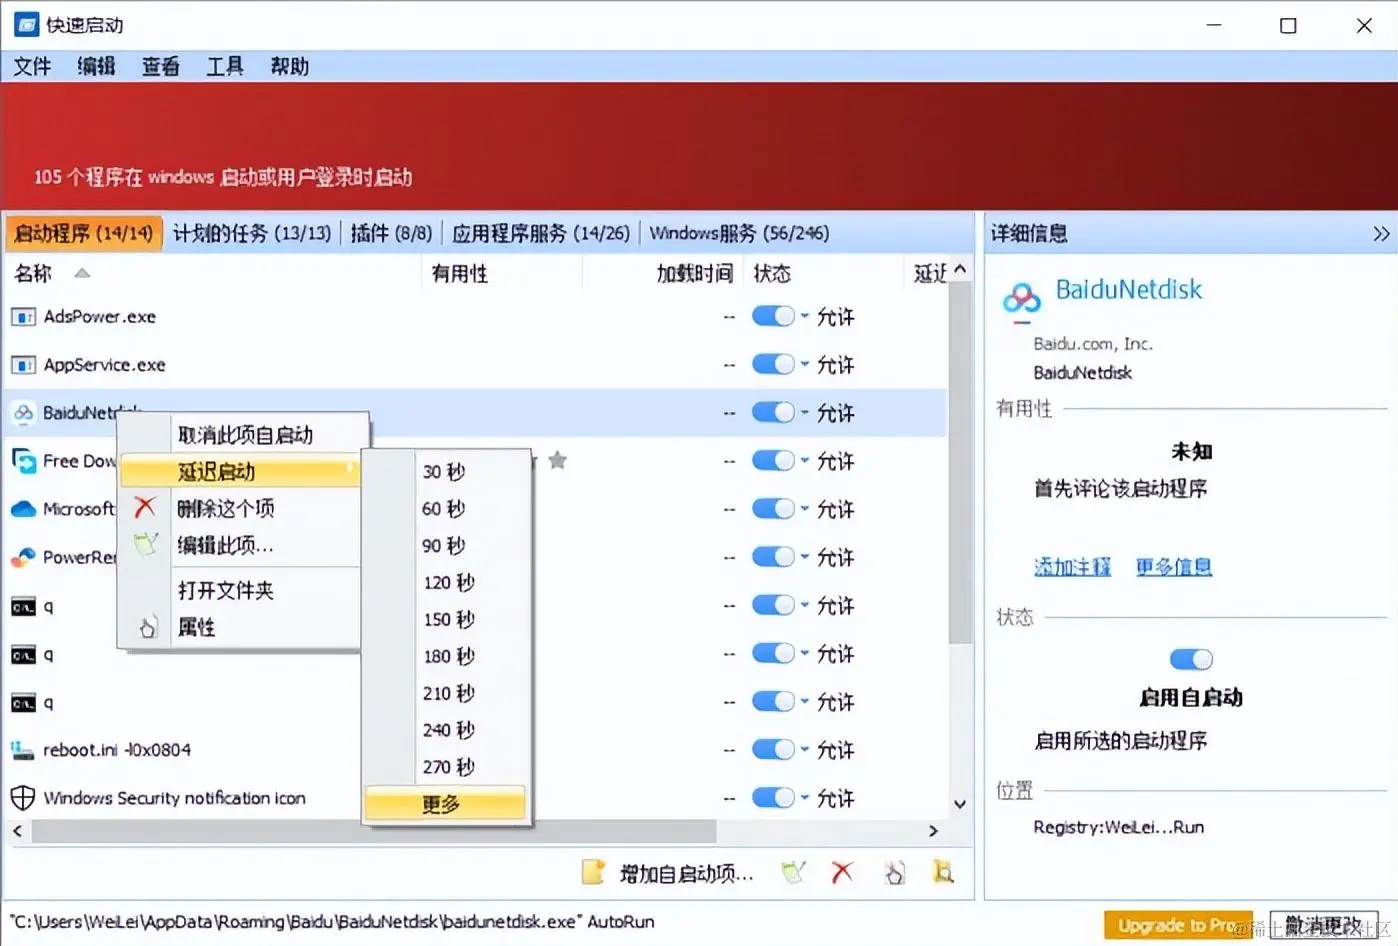This screenshot has width=1398, height=946.
Task: Click the gray star in Free Download row
Action: coord(558,460)
